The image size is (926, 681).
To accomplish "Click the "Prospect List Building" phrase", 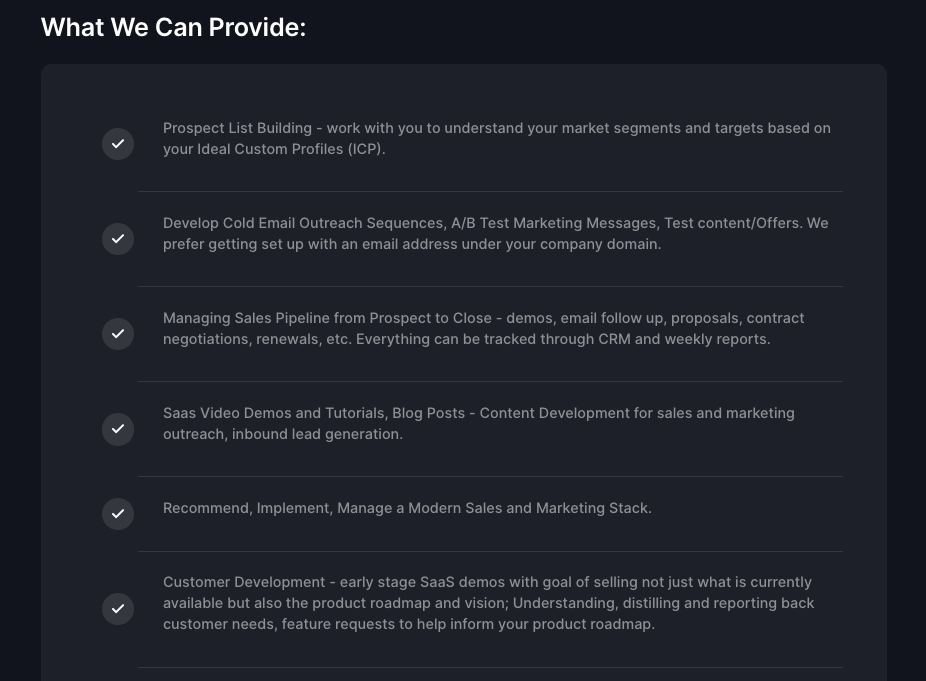I will click(237, 128).
